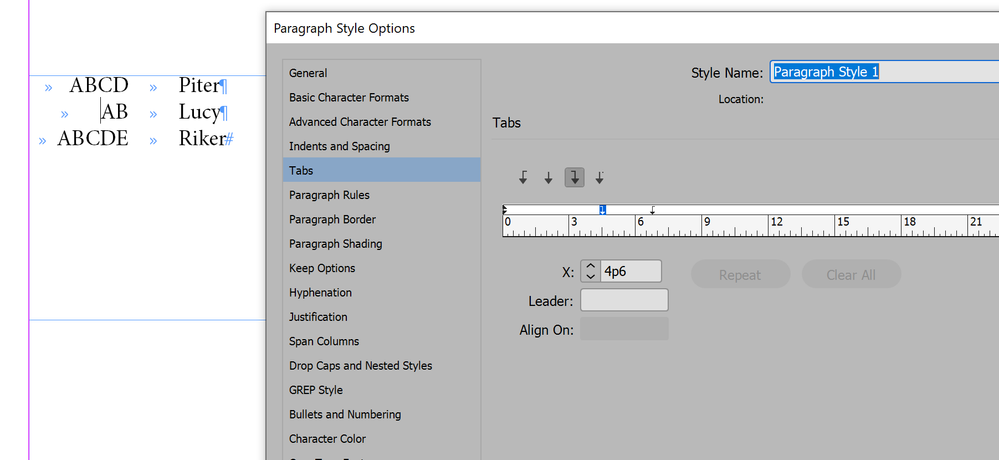This screenshot has height=460, width=999.
Task: Select the align-to-decimal tab icon
Action: pos(600,178)
